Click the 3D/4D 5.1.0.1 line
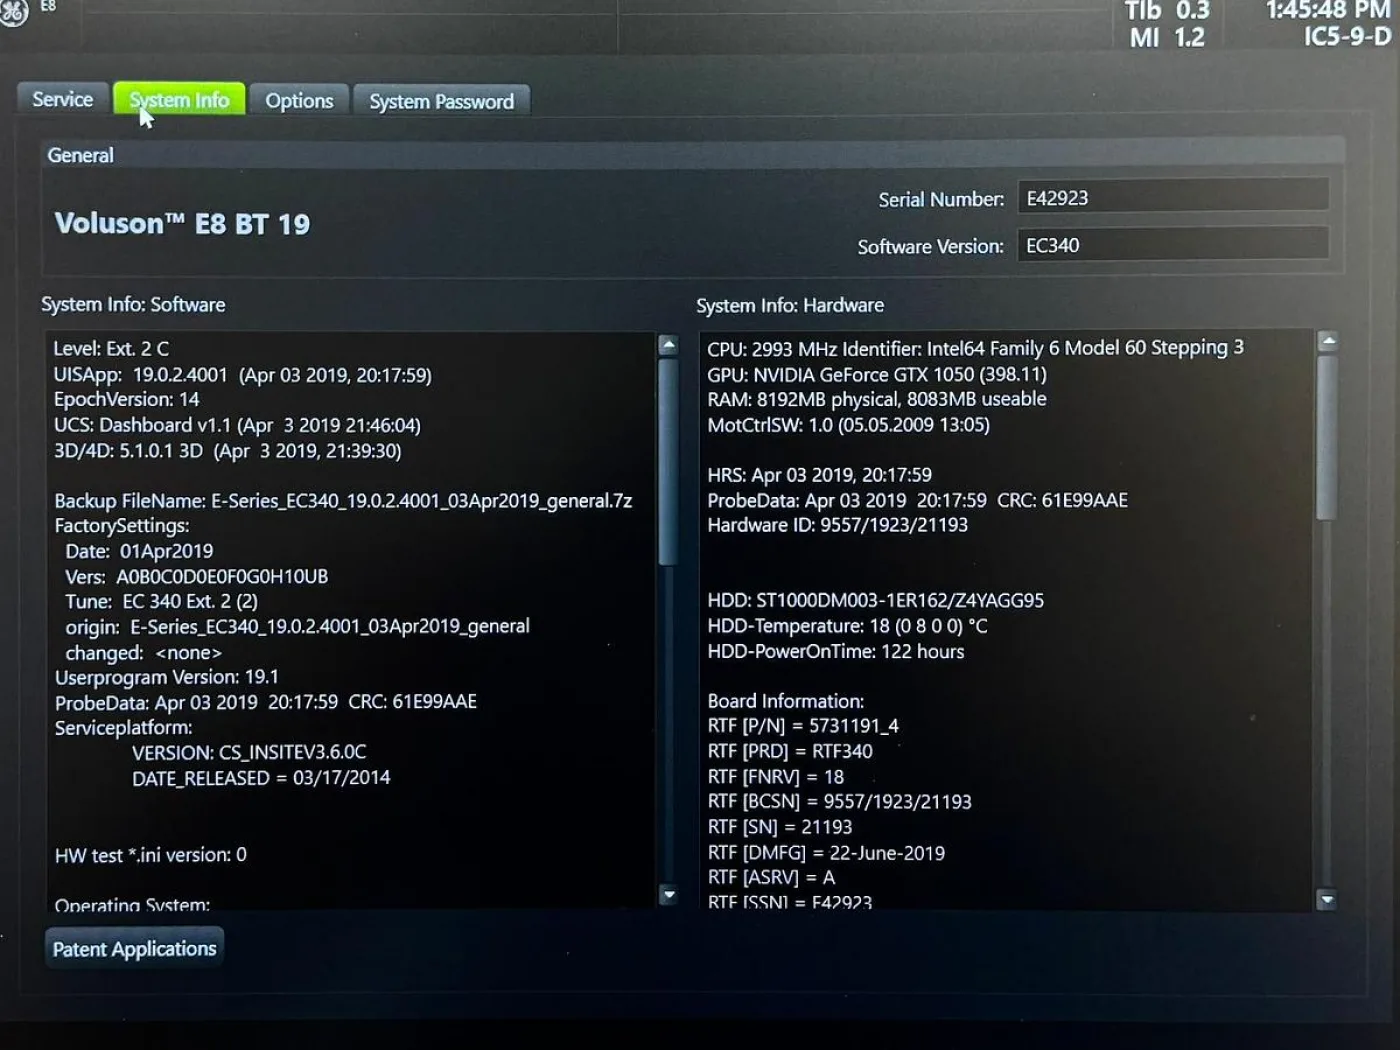Screen dimensions: 1400x1050 coord(227,451)
